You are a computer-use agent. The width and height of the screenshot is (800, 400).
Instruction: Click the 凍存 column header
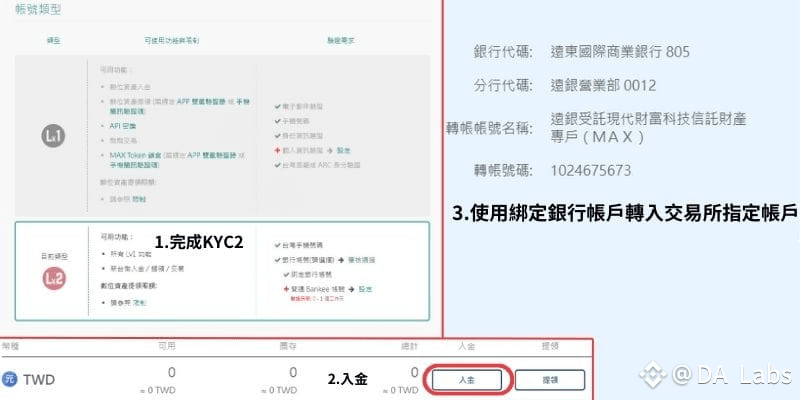(288, 346)
